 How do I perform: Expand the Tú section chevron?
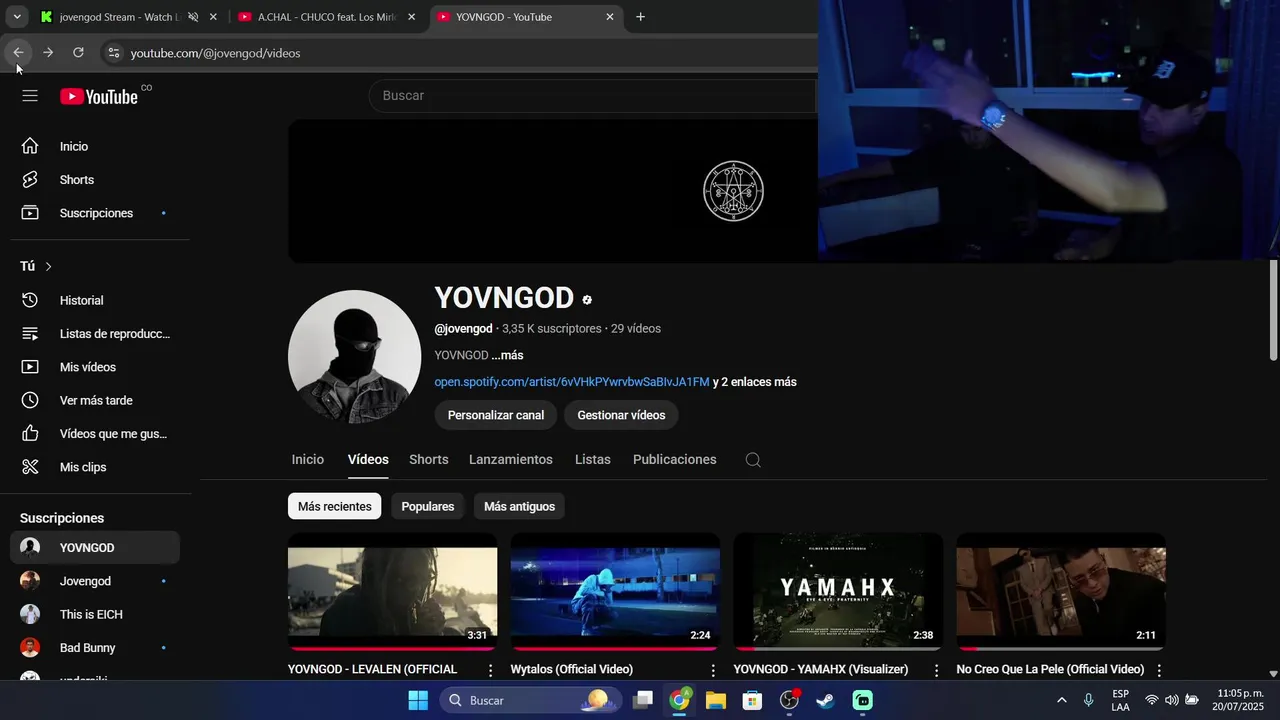48,266
